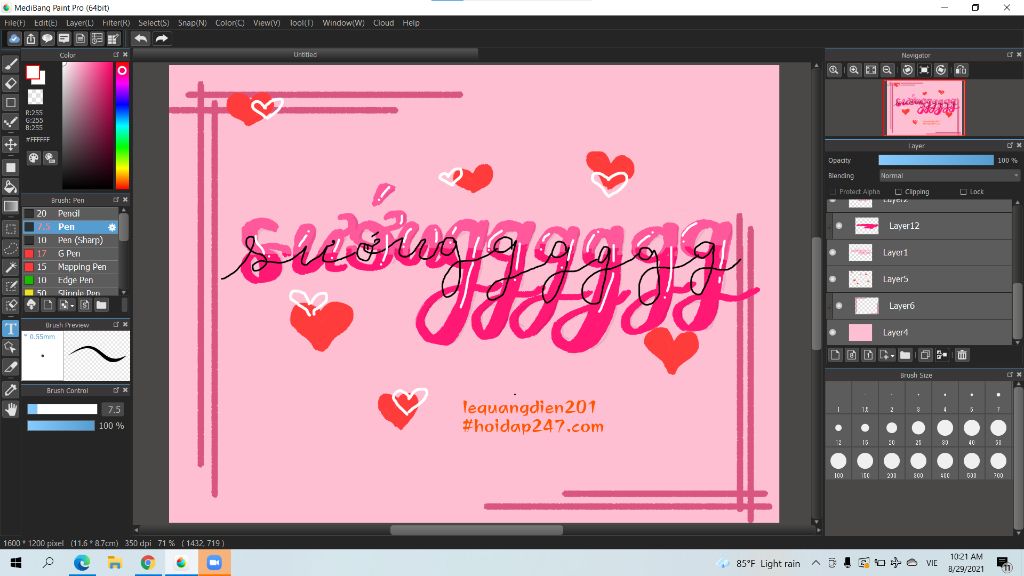The image size is (1024, 576).
Task: Enable the Clipping checkbox
Action: (898, 192)
